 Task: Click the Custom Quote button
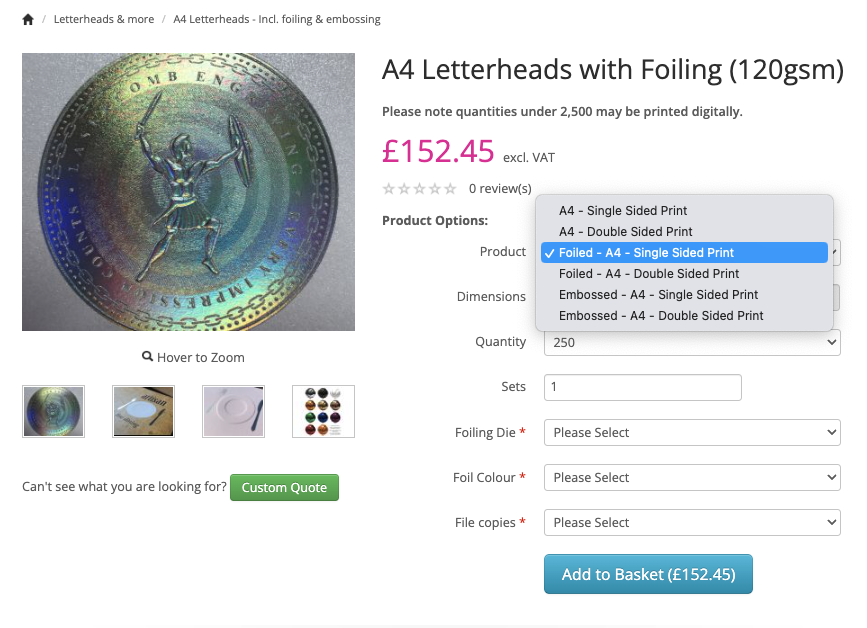point(284,488)
